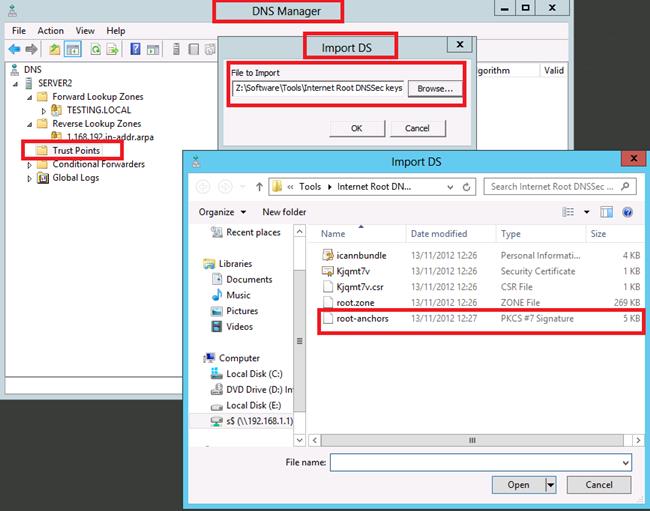Open the Organize dropdown menu

click(222, 212)
